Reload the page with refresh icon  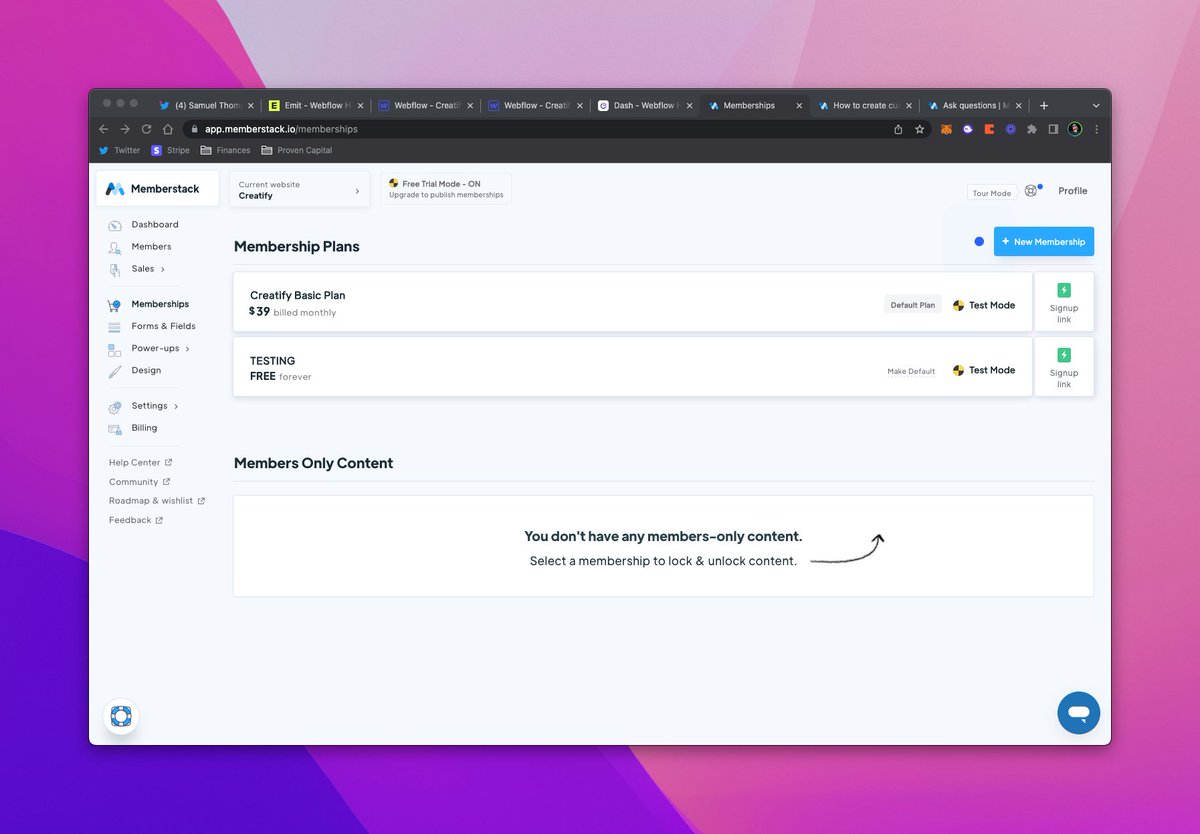(146, 129)
